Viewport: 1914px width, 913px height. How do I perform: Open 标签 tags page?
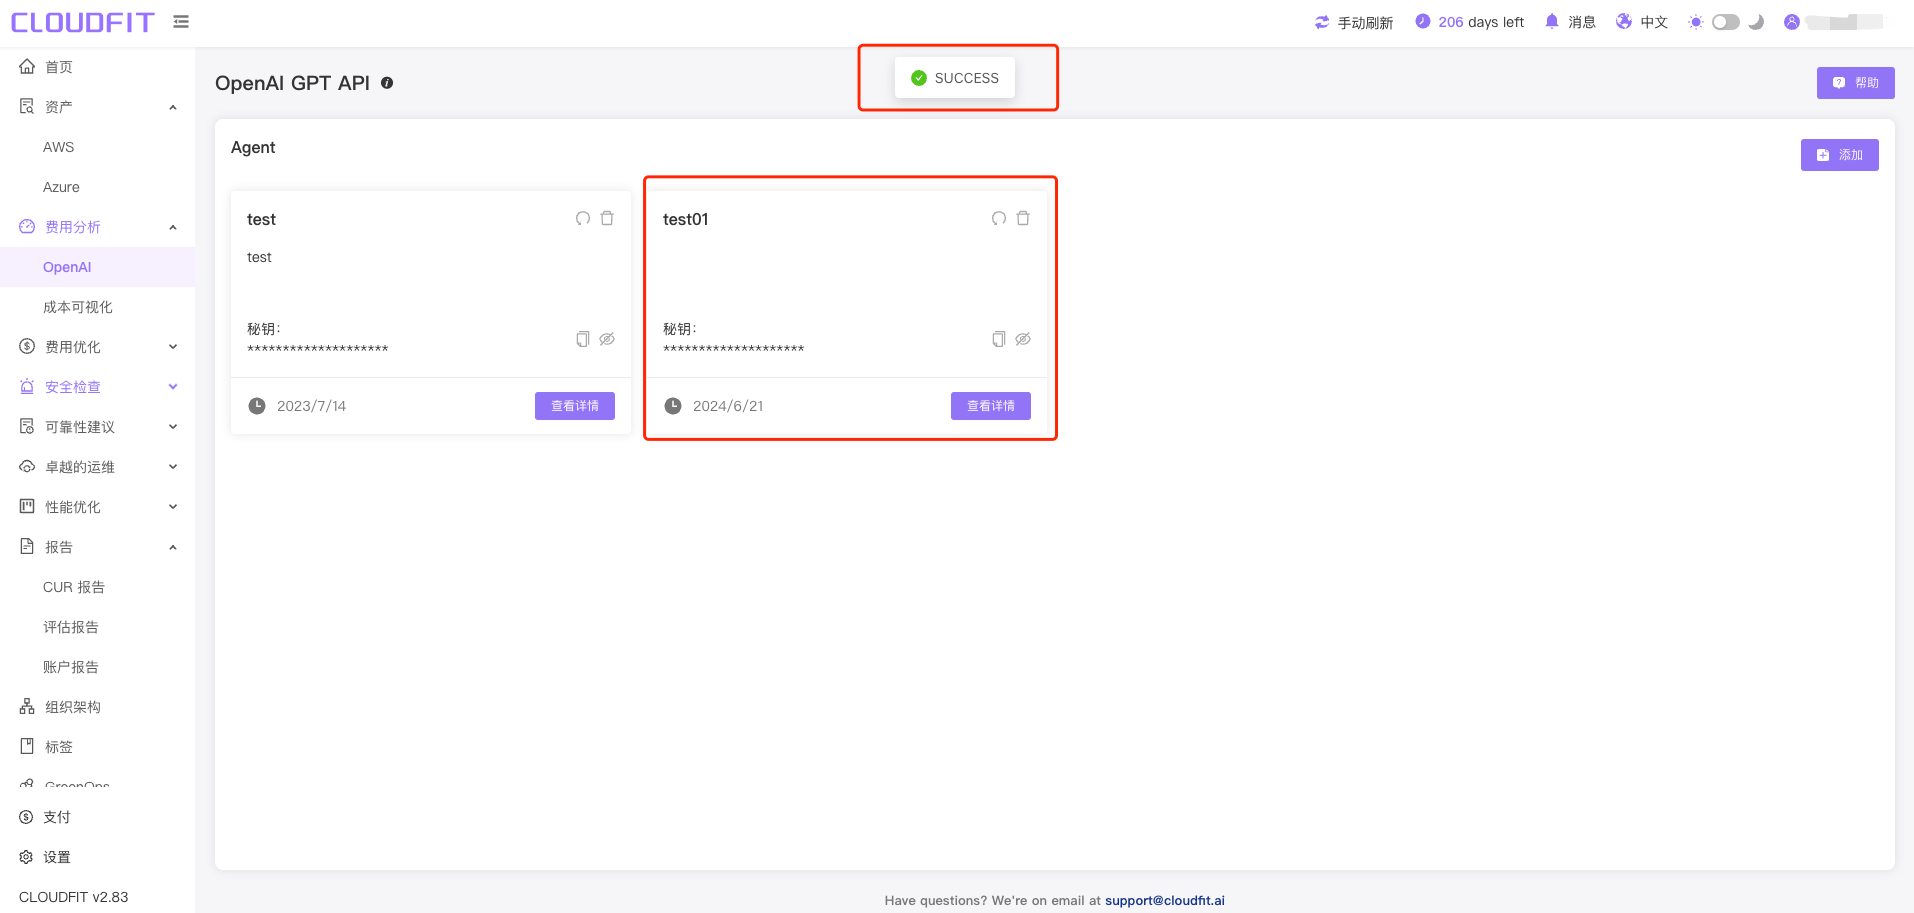point(97,747)
